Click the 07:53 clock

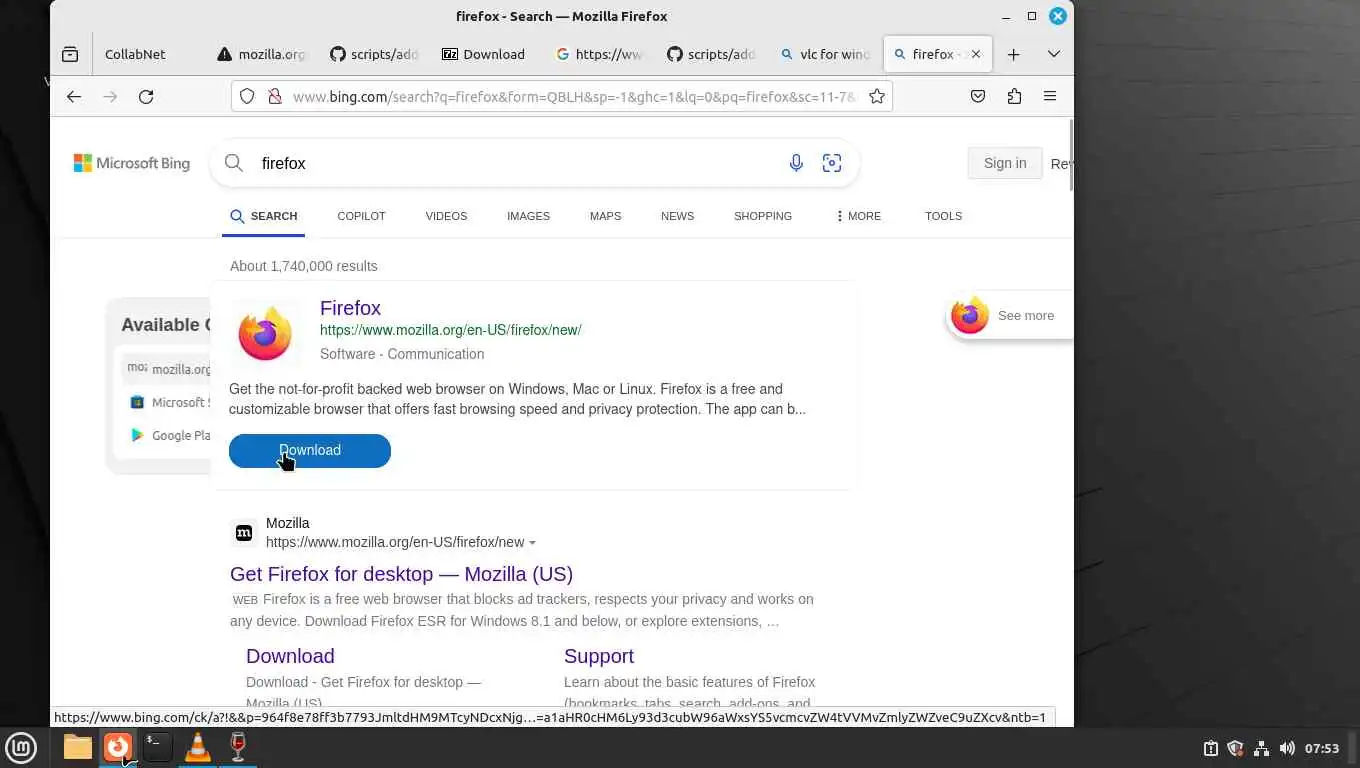(1322, 748)
